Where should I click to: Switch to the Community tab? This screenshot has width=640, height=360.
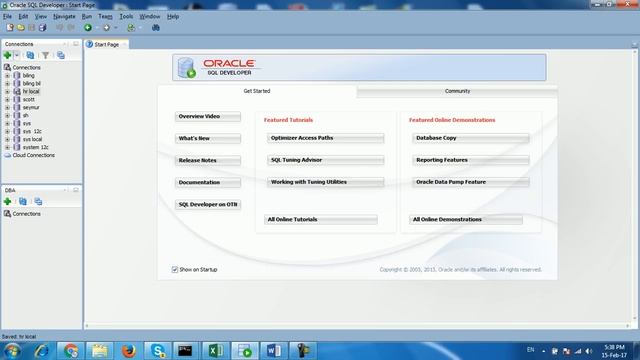[457, 91]
